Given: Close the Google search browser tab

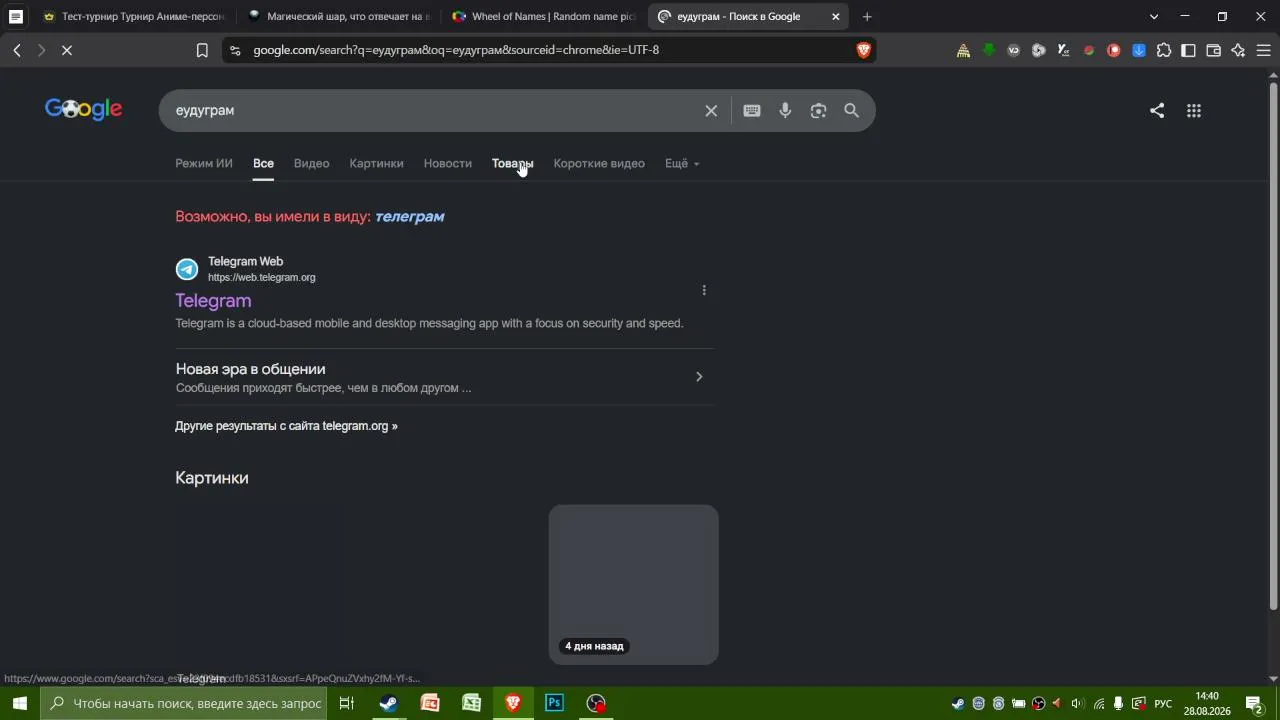Looking at the screenshot, I should (x=836, y=16).
